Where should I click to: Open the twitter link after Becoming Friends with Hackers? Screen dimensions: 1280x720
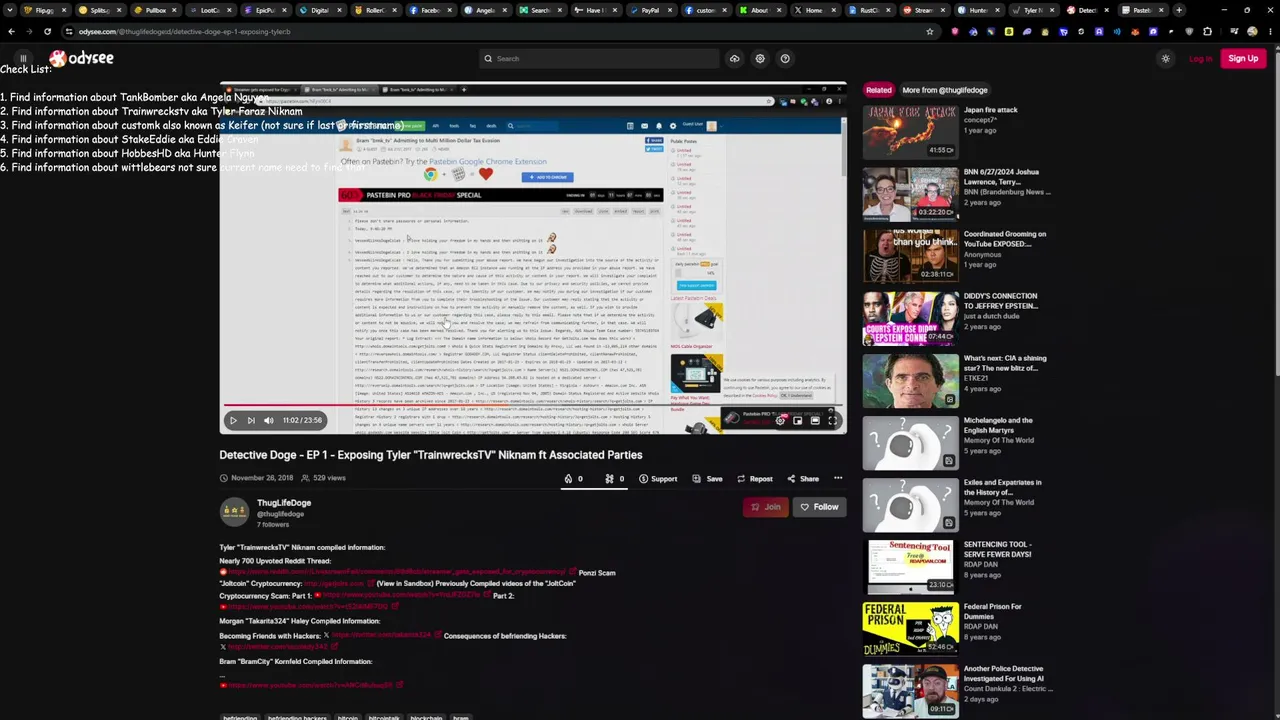click(381, 636)
